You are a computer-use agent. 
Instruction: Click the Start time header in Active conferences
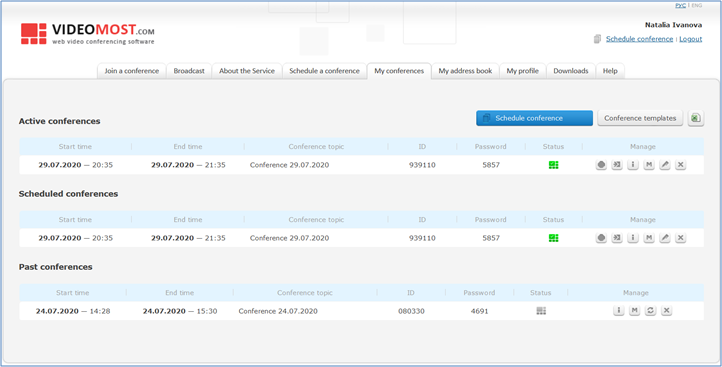(x=75, y=146)
